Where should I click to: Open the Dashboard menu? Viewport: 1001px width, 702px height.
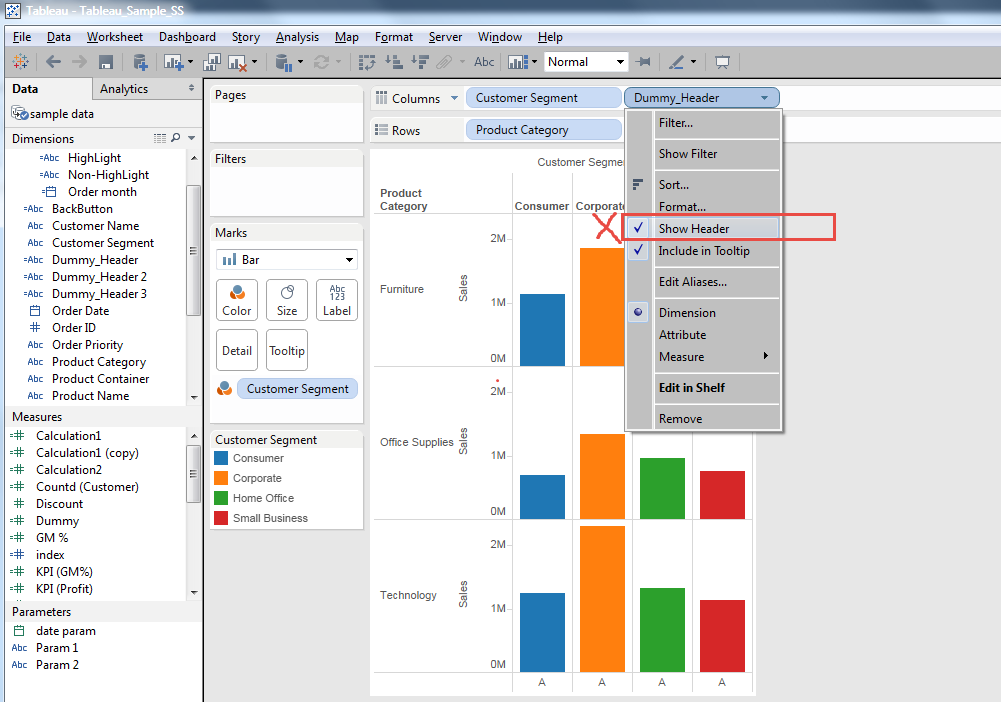coord(187,37)
